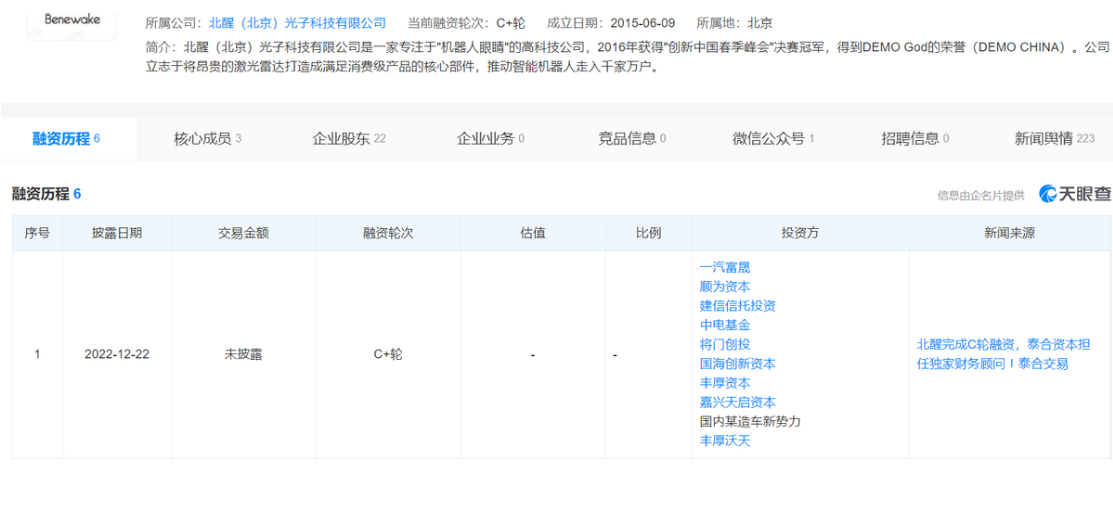Open investor link 嘉兴天启资本
The image size is (1113, 514).
(x=738, y=402)
